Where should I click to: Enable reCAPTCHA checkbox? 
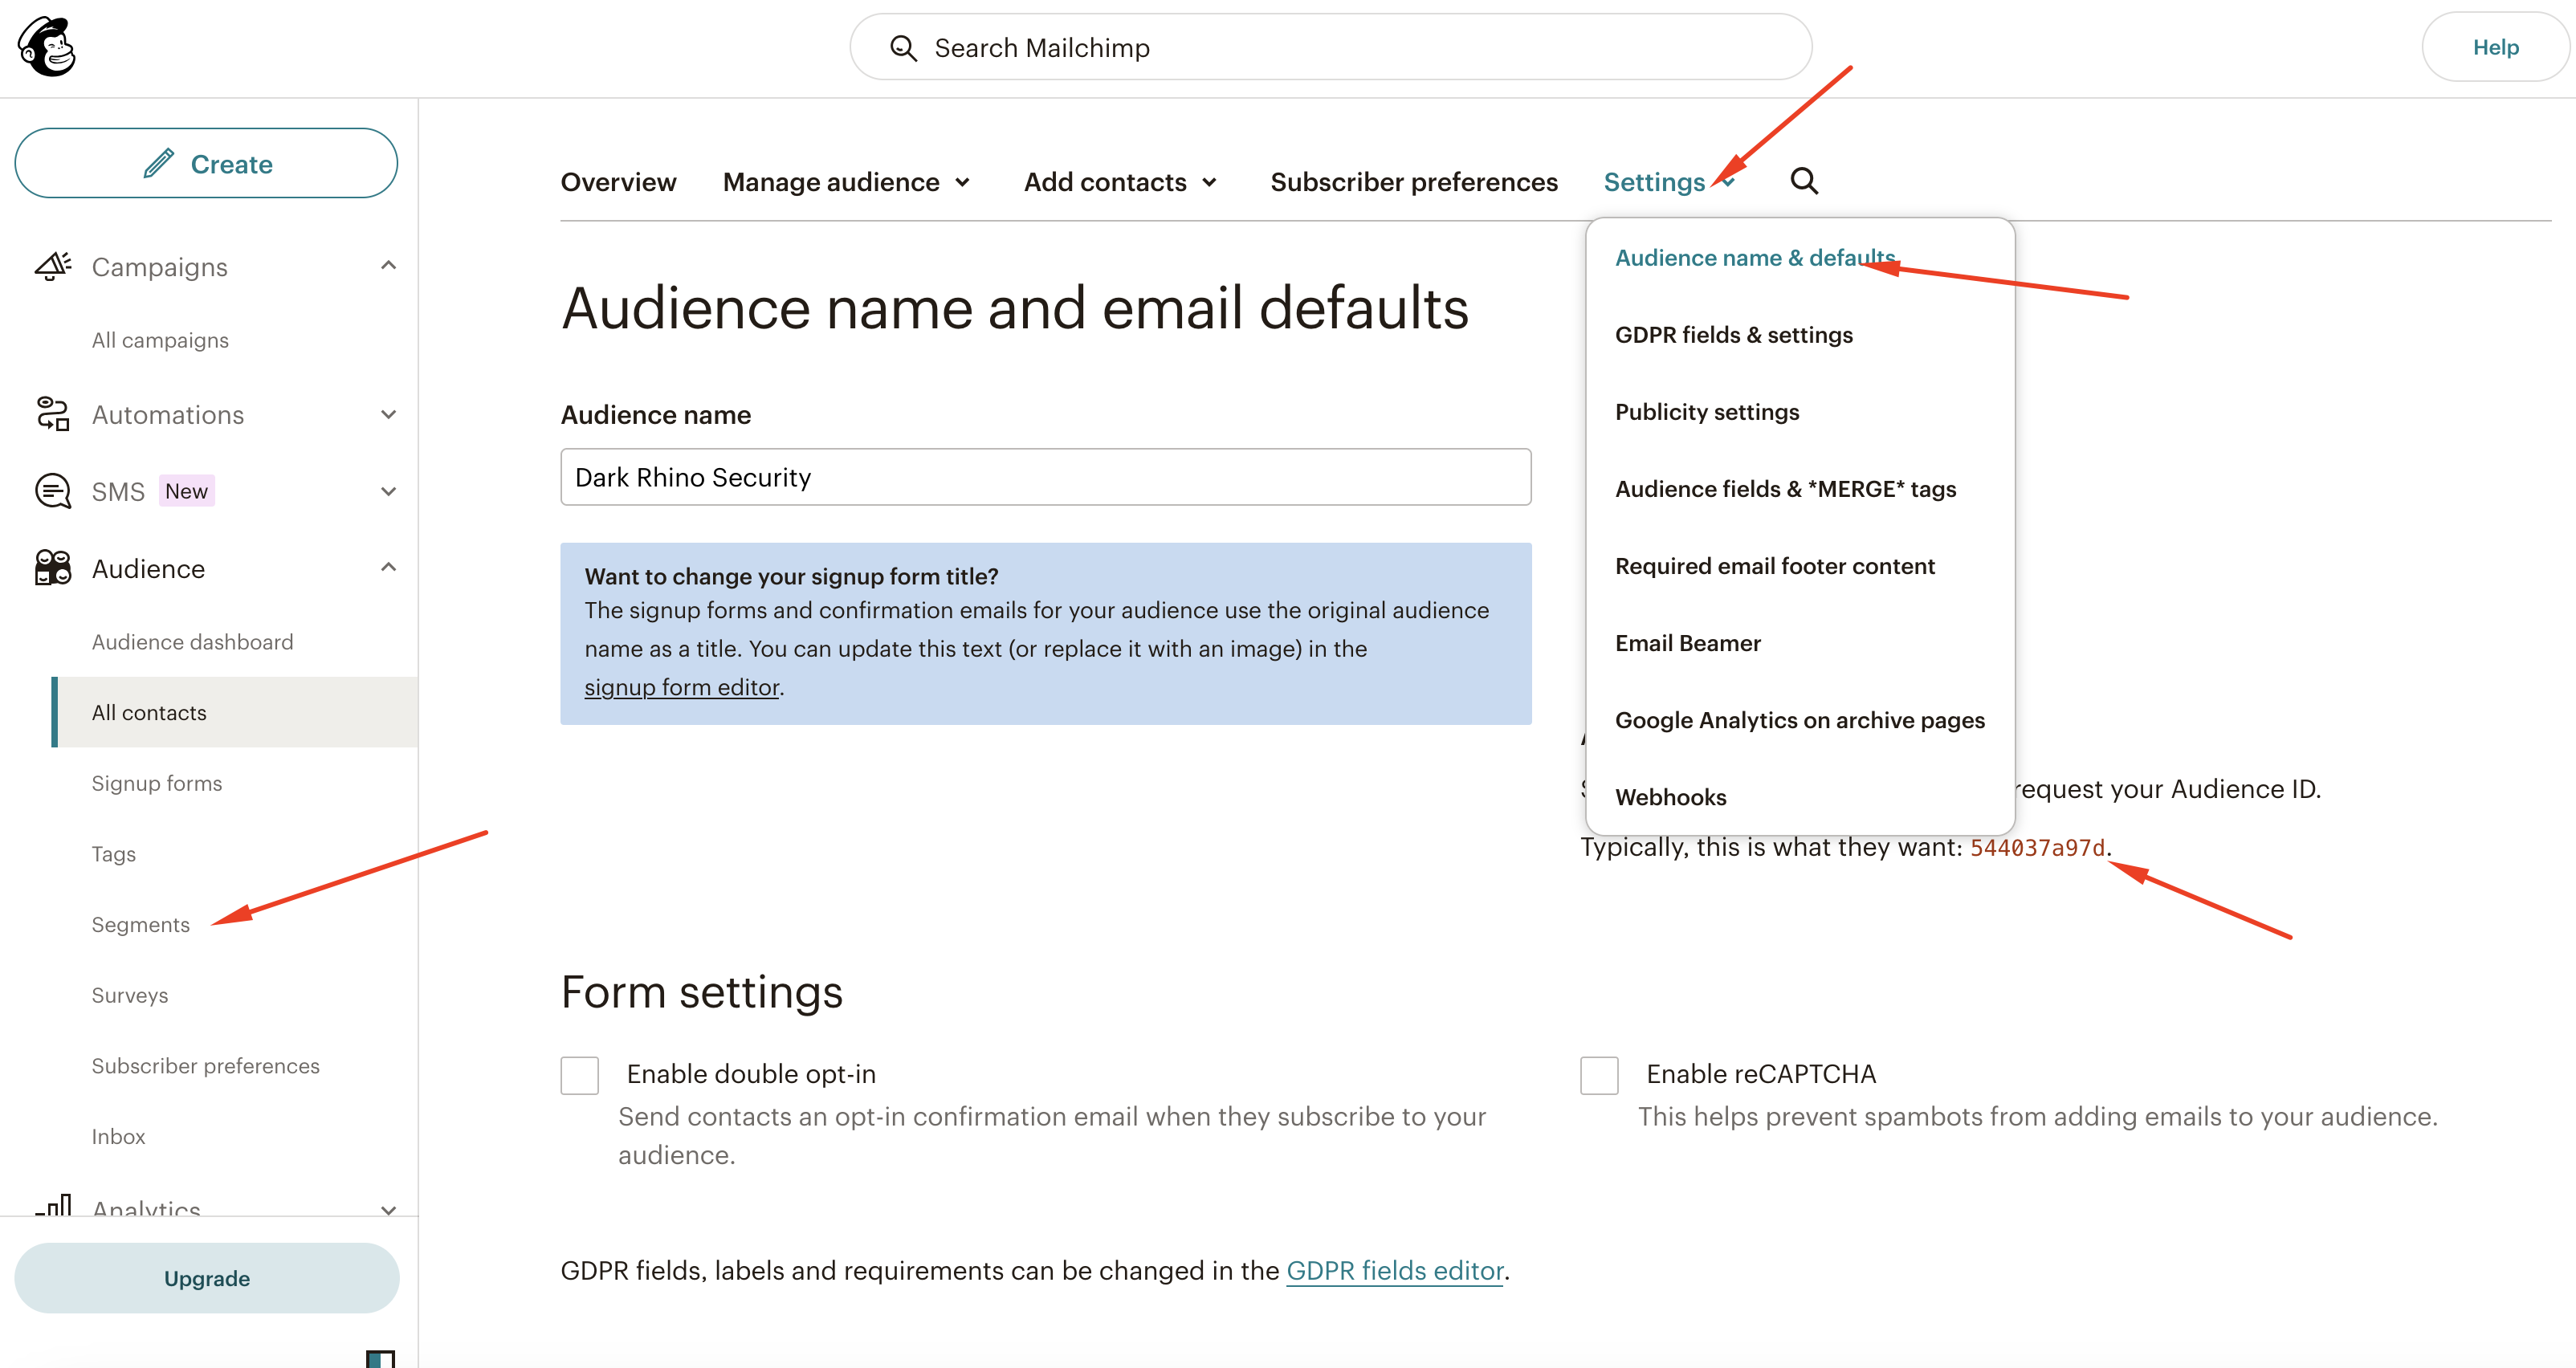(1598, 1075)
